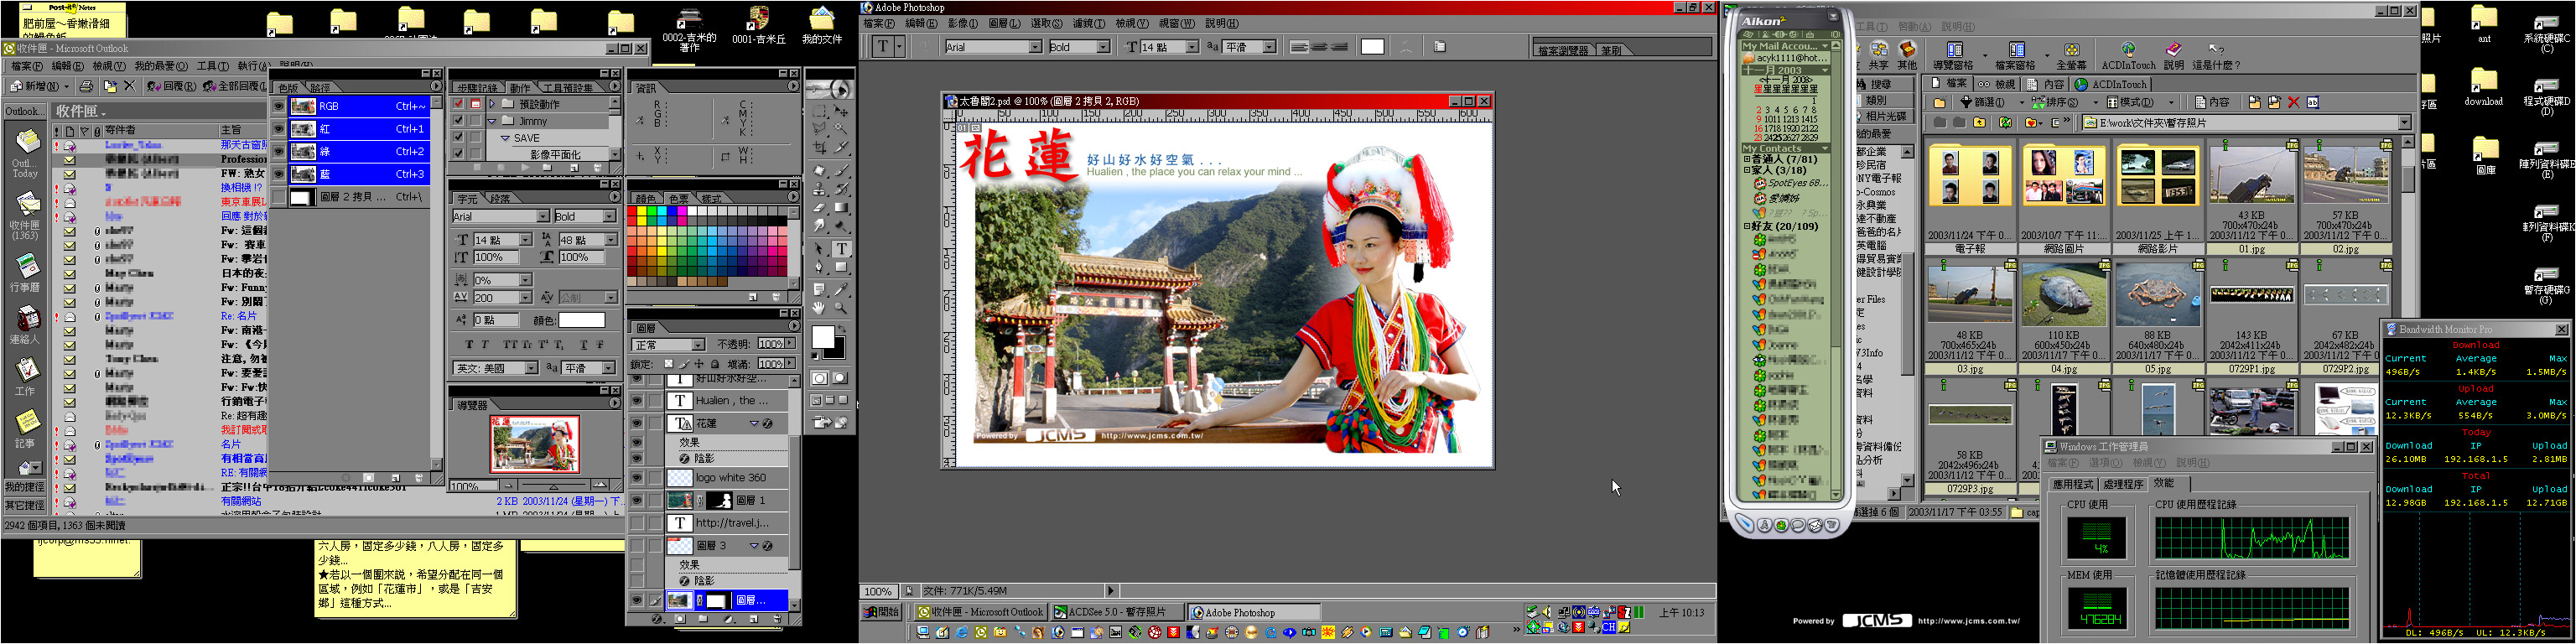Image resolution: width=2576 pixels, height=644 pixels.
Task: Click the print icon in Outlook toolbar
Action: 86,86
